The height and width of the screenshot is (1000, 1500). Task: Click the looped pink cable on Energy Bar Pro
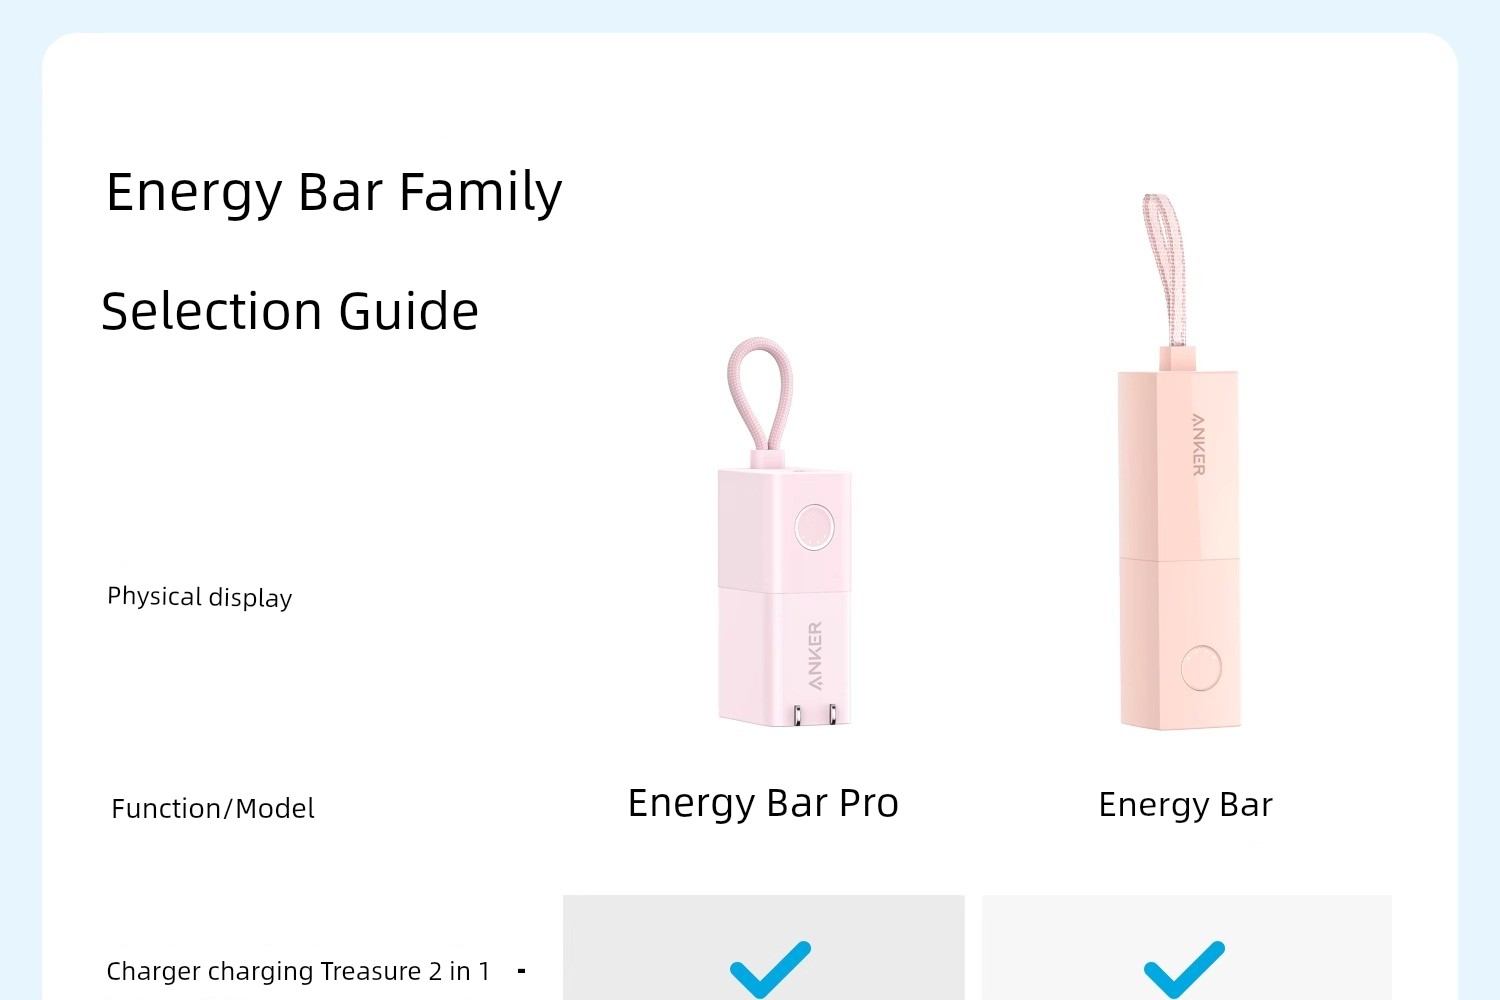point(761,396)
